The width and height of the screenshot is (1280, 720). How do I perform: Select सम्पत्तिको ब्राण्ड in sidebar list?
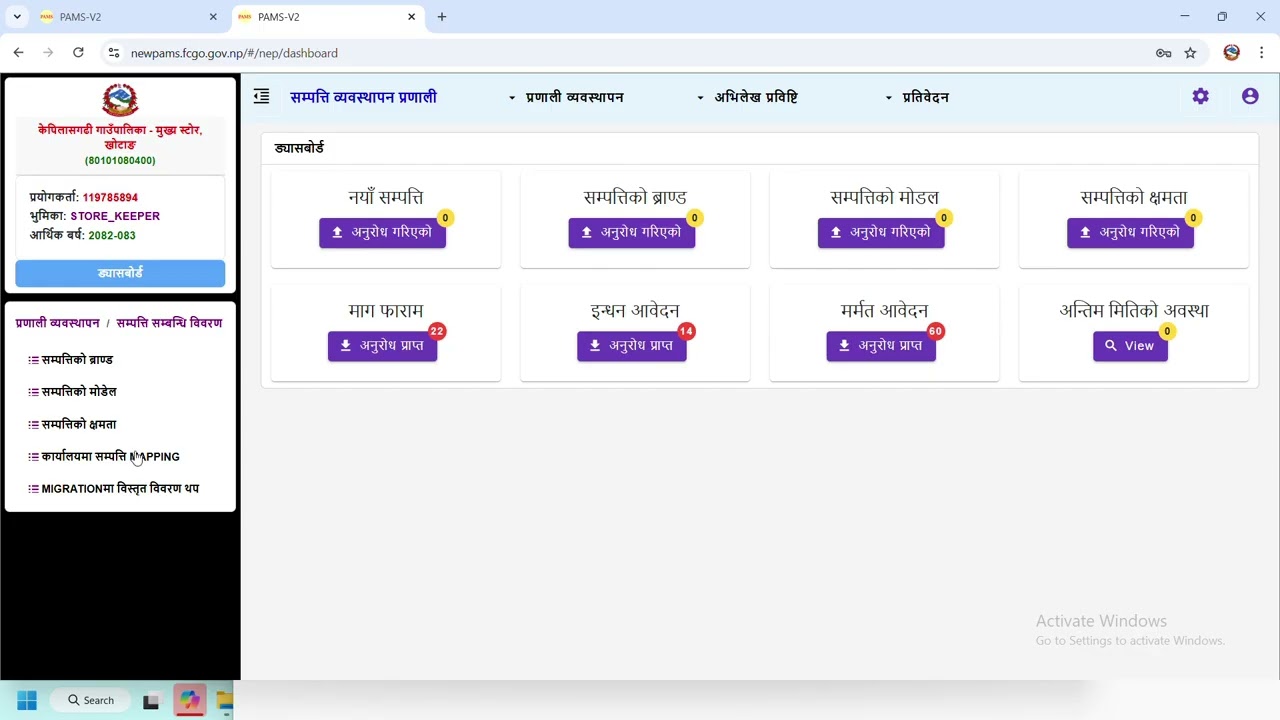click(71, 360)
